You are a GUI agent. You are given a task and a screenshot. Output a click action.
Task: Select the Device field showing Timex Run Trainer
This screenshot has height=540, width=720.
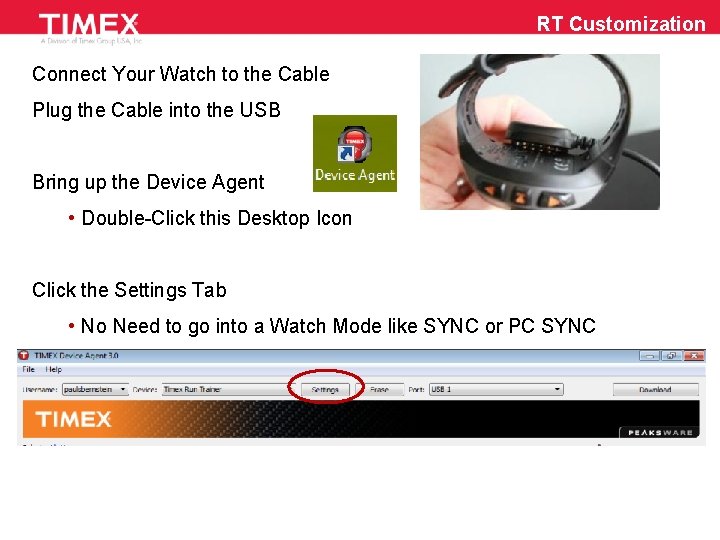[227, 389]
